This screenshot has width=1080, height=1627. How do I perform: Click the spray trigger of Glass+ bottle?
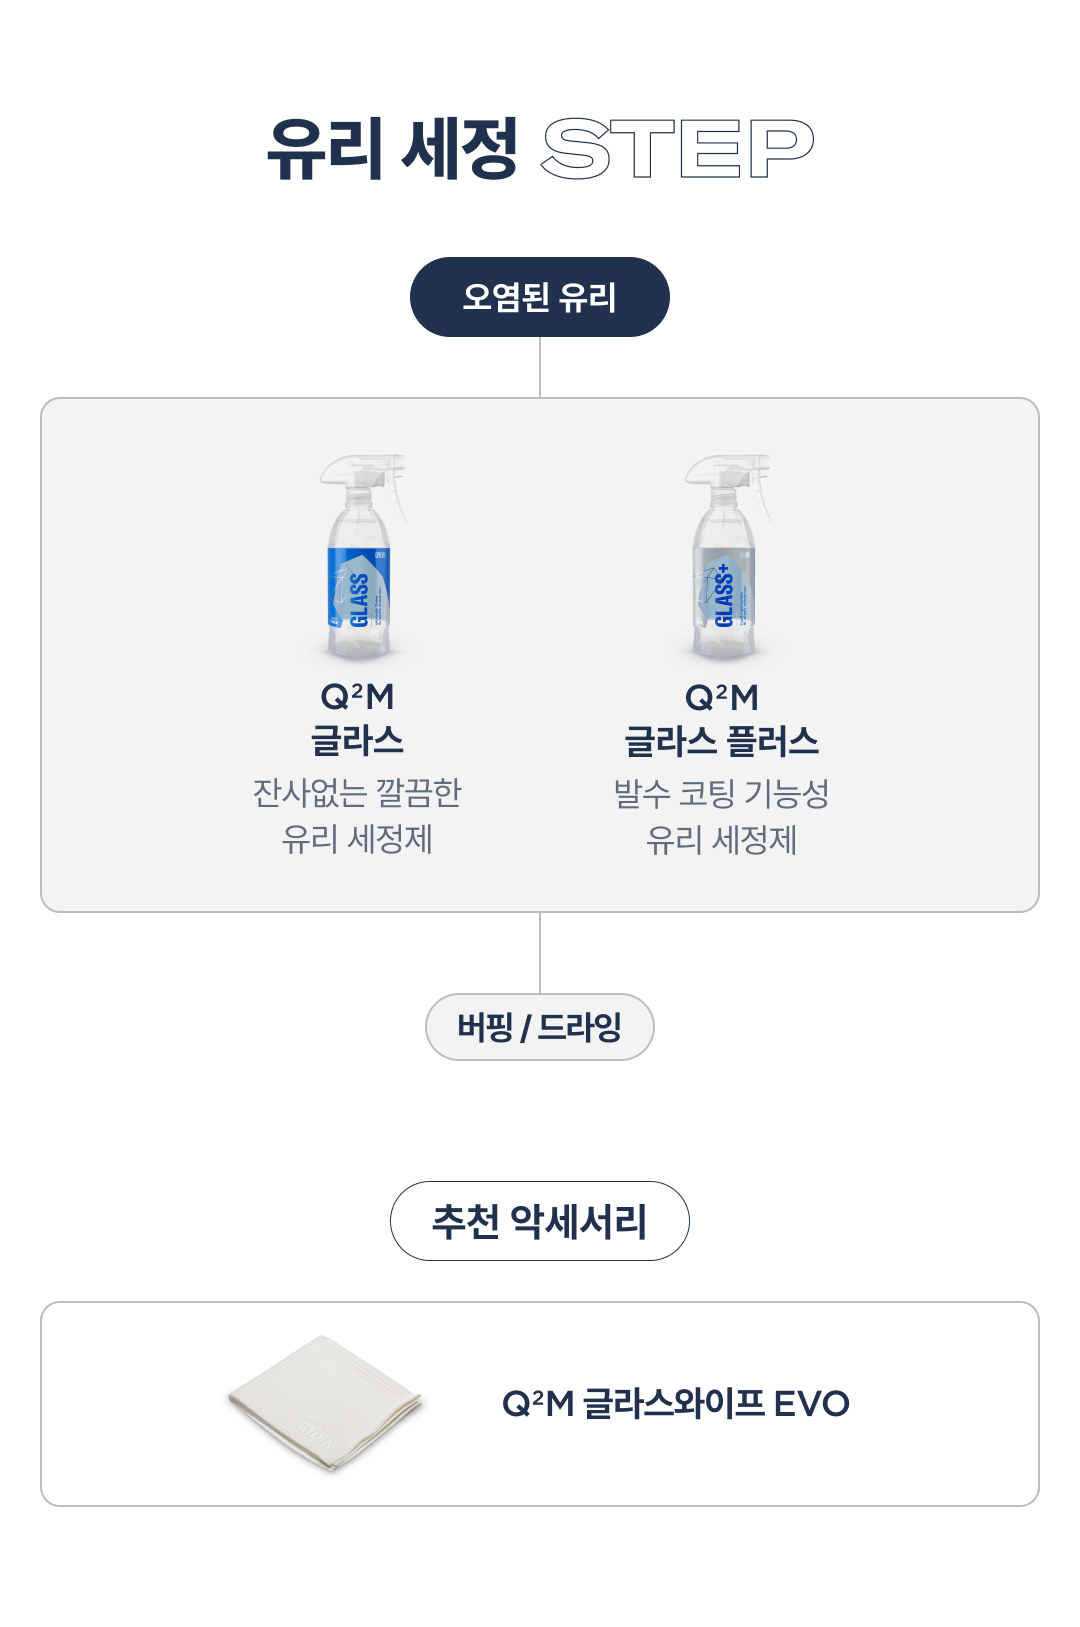point(763,496)
